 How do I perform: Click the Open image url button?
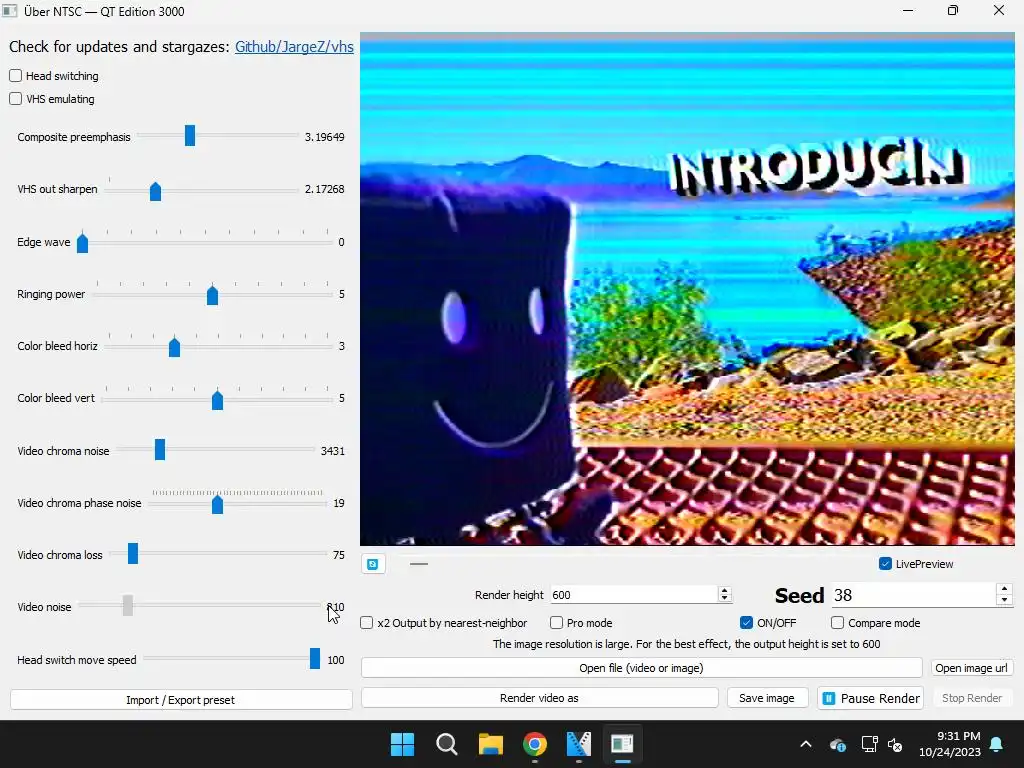(970, 668)
